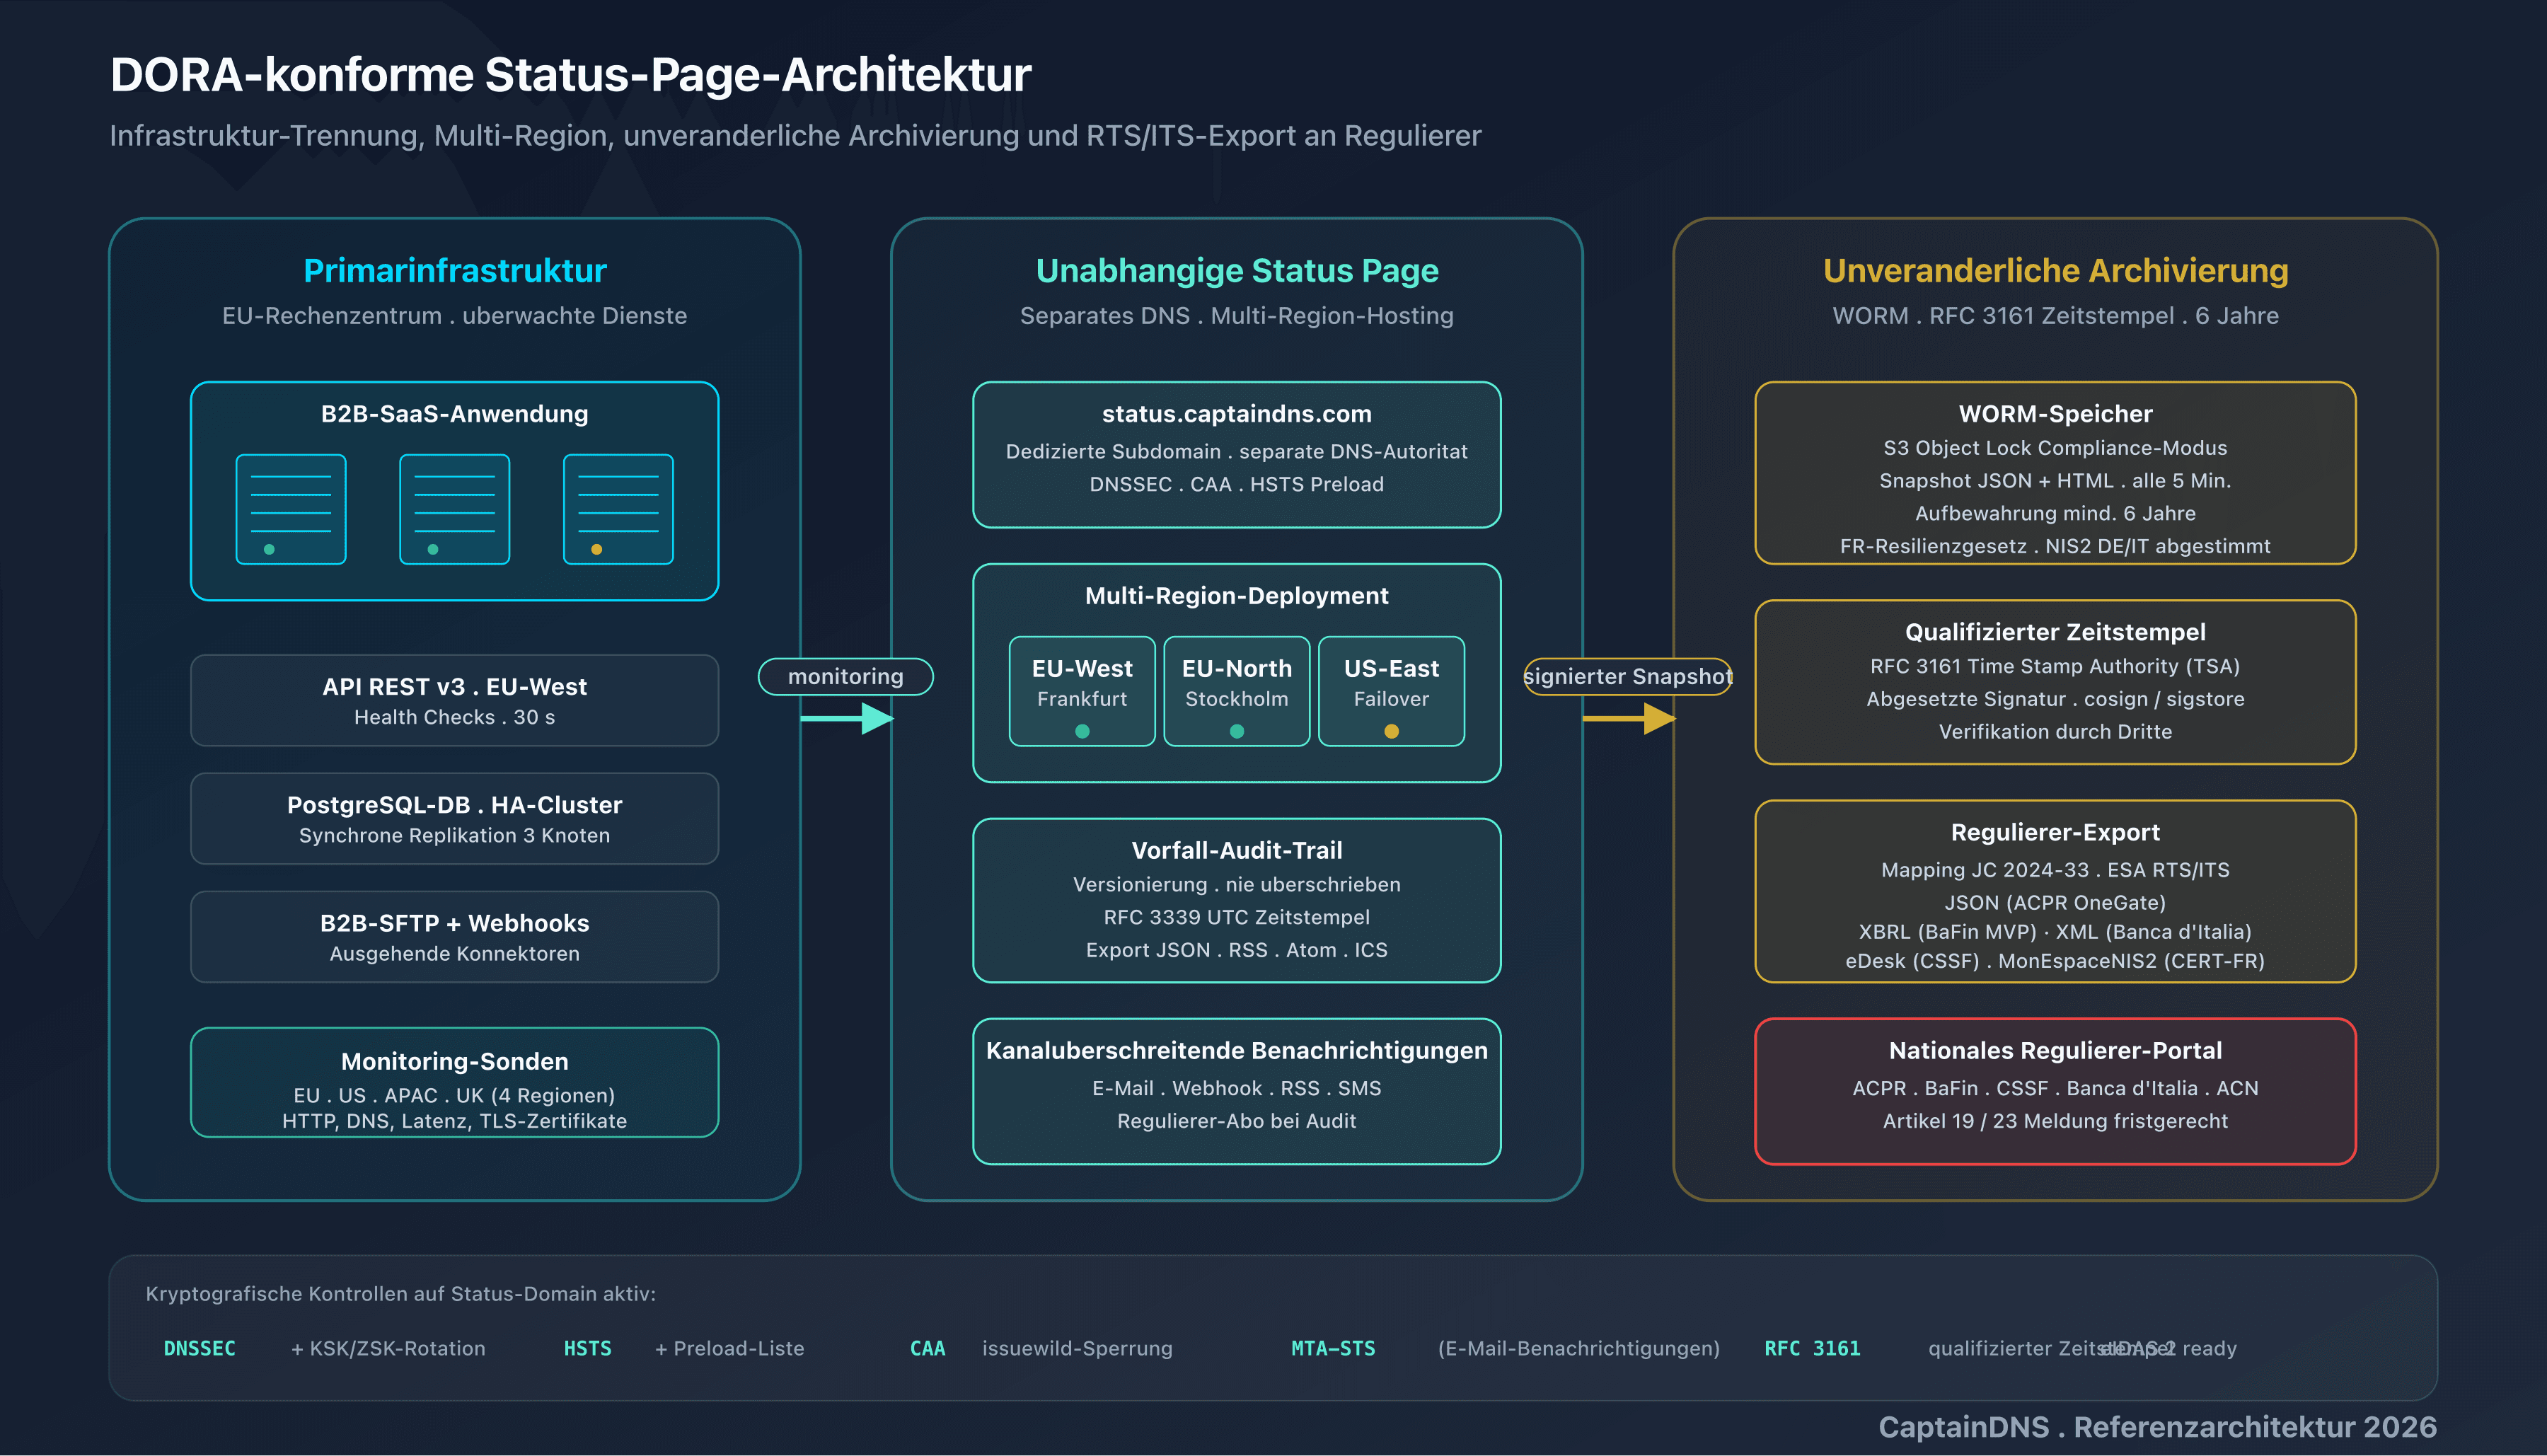Click 'CaptainDNS . Referenzarchitektur 2026' footer text

coord(2157,1426)
